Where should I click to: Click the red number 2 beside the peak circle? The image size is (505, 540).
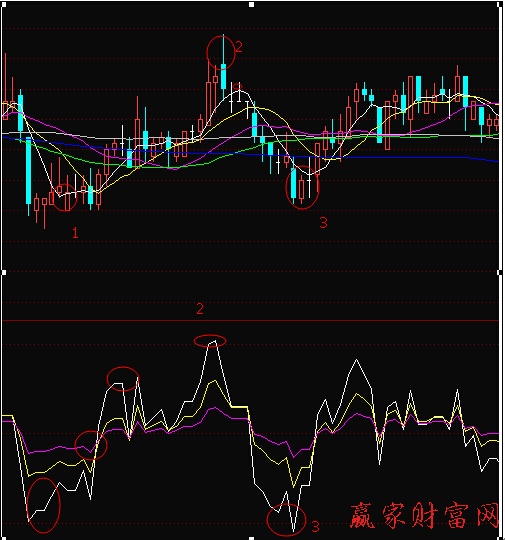pos(239,47)
